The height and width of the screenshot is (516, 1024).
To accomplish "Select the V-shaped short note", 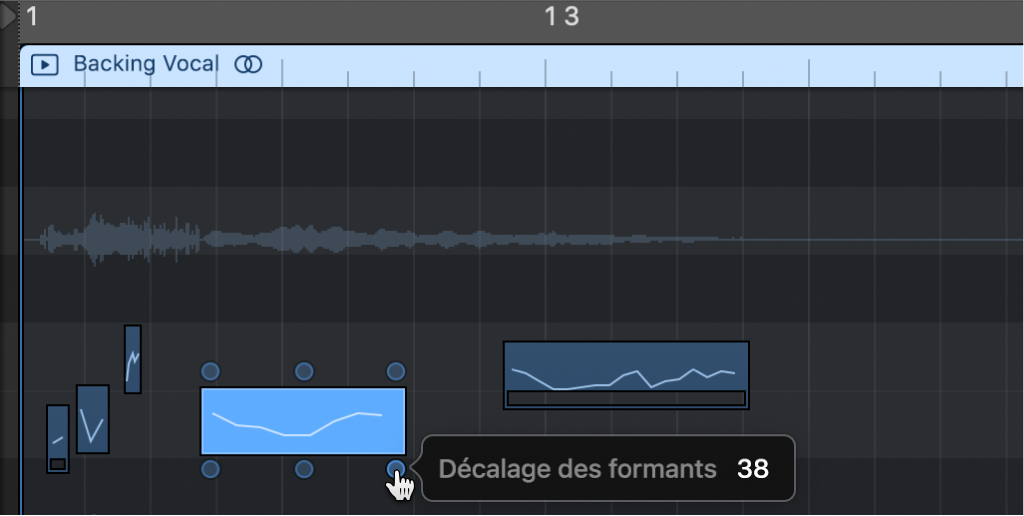I will 92,419.
